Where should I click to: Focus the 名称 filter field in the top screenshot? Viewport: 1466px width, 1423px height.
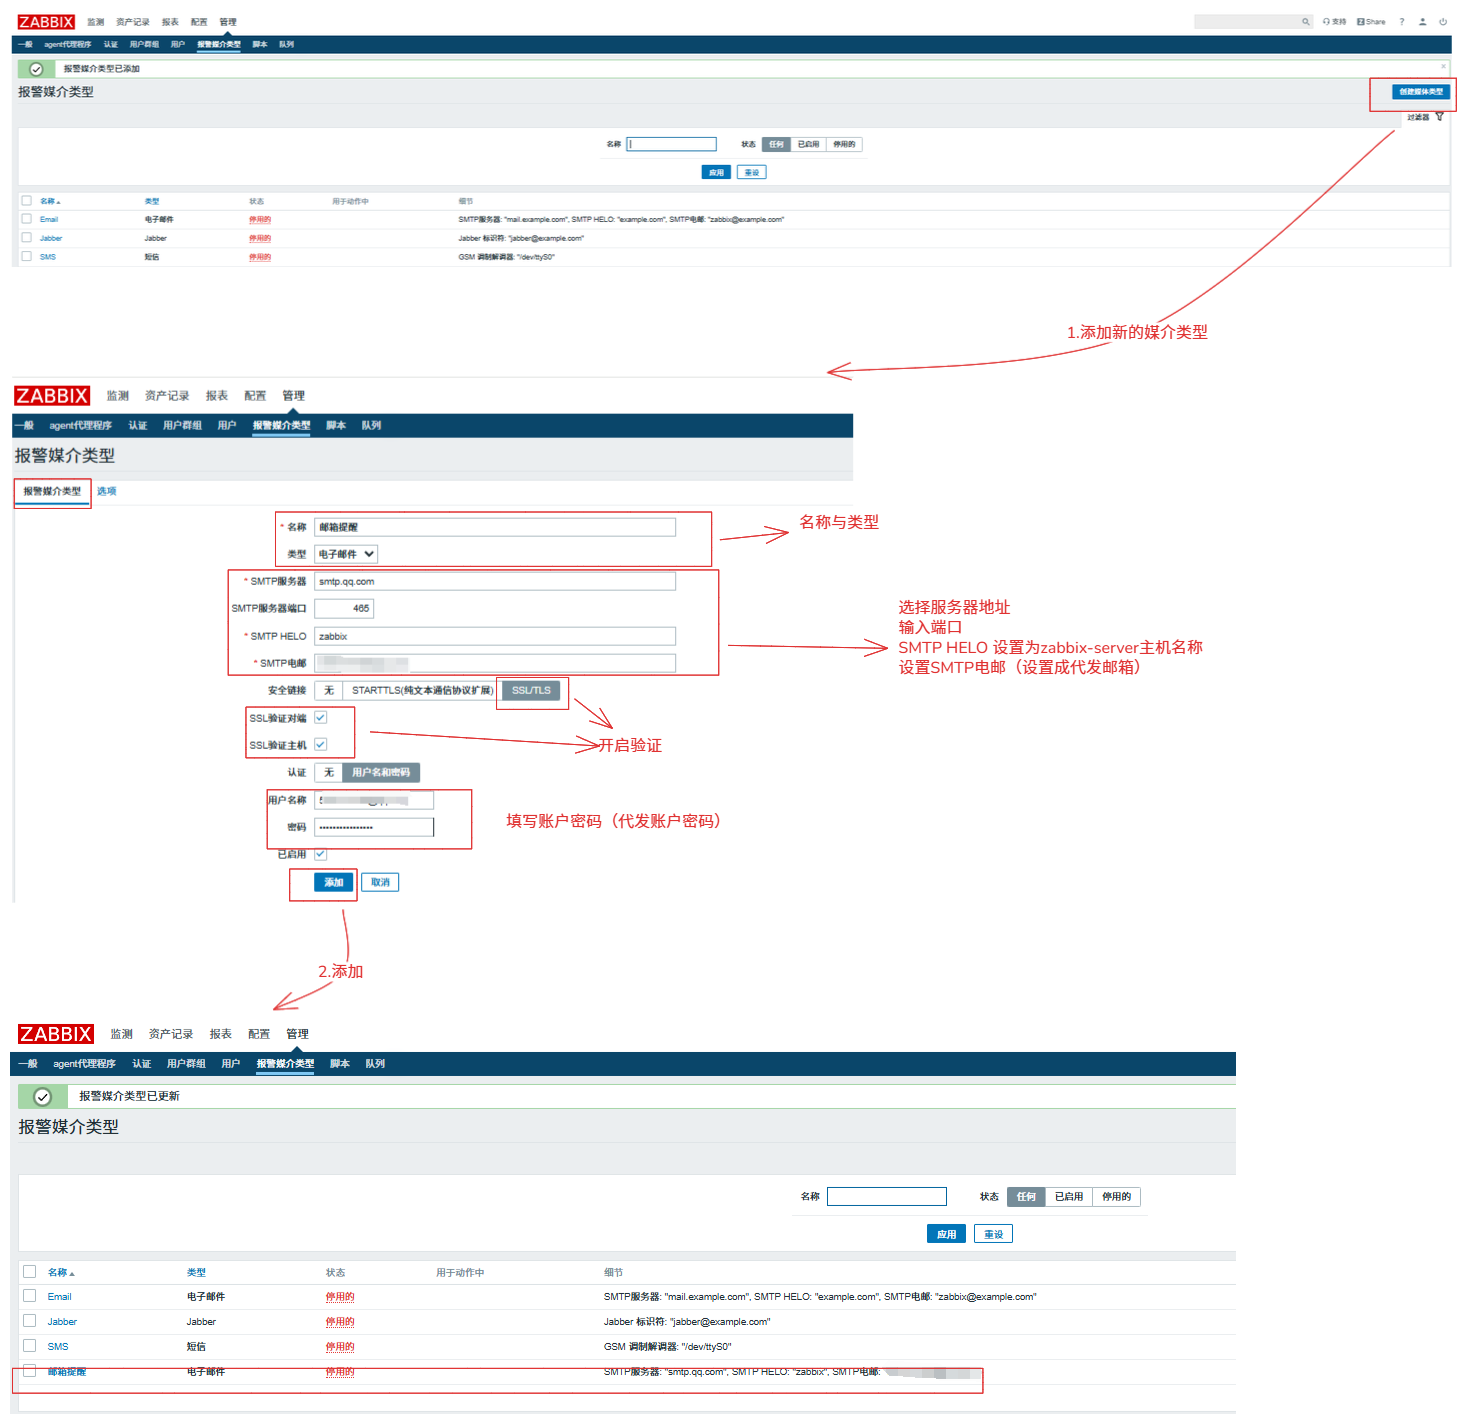point(671,144)
